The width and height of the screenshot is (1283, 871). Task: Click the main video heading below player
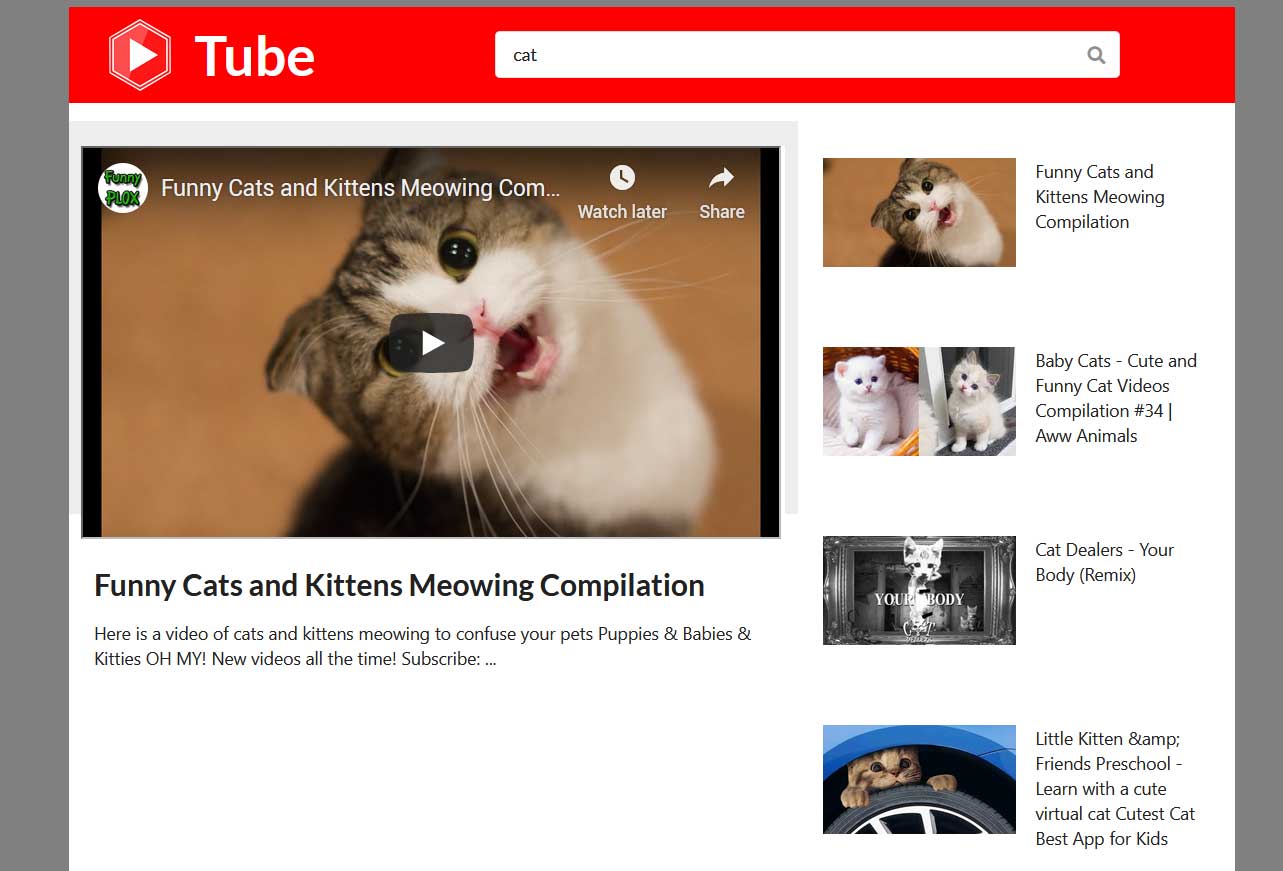pos(399,585)
